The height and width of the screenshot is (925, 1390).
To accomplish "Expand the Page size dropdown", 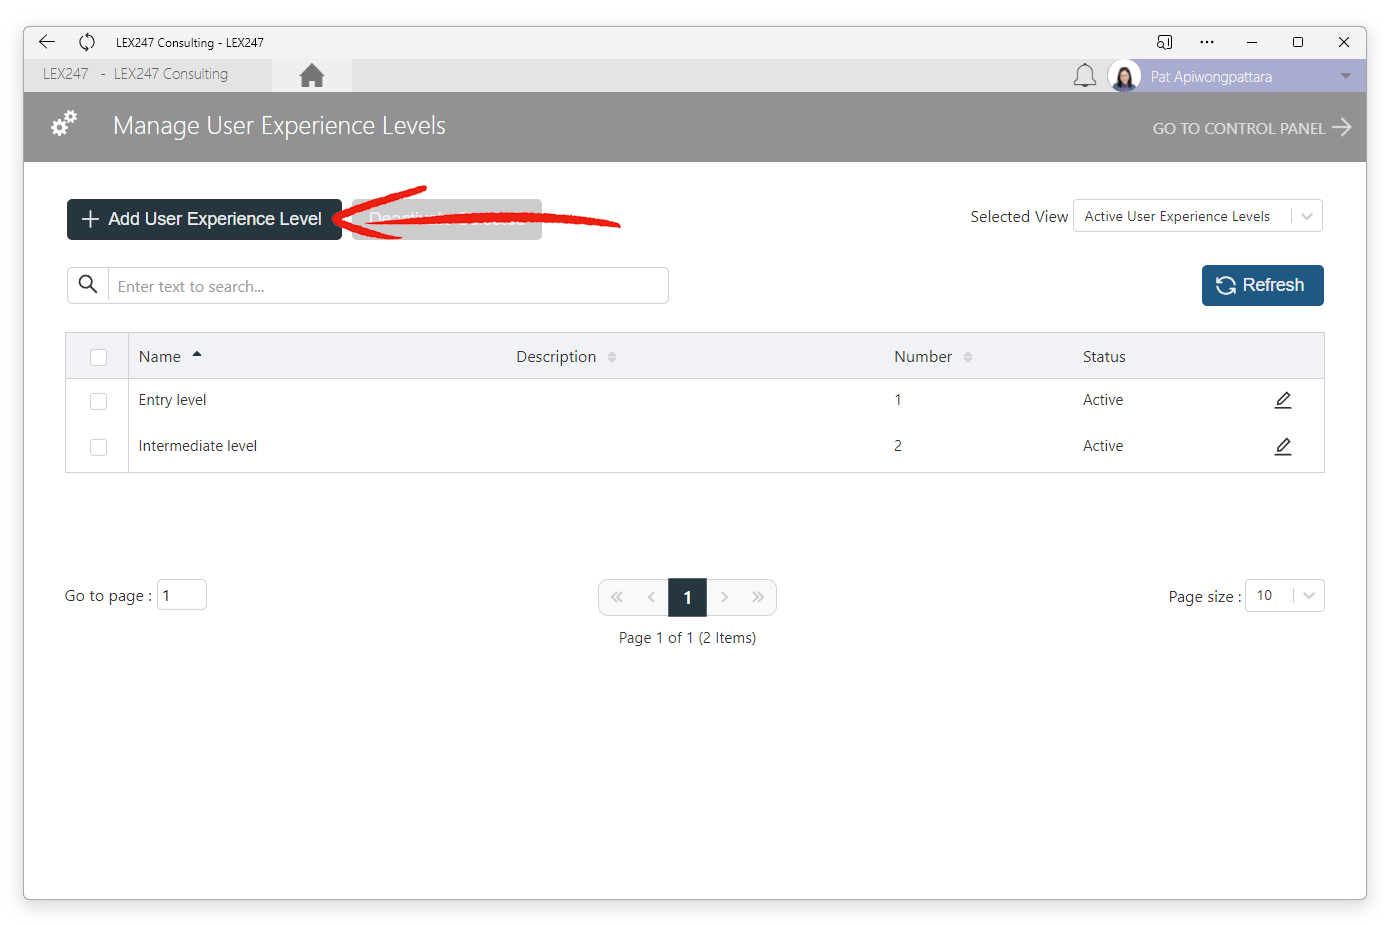I will tap(1285, 596).
